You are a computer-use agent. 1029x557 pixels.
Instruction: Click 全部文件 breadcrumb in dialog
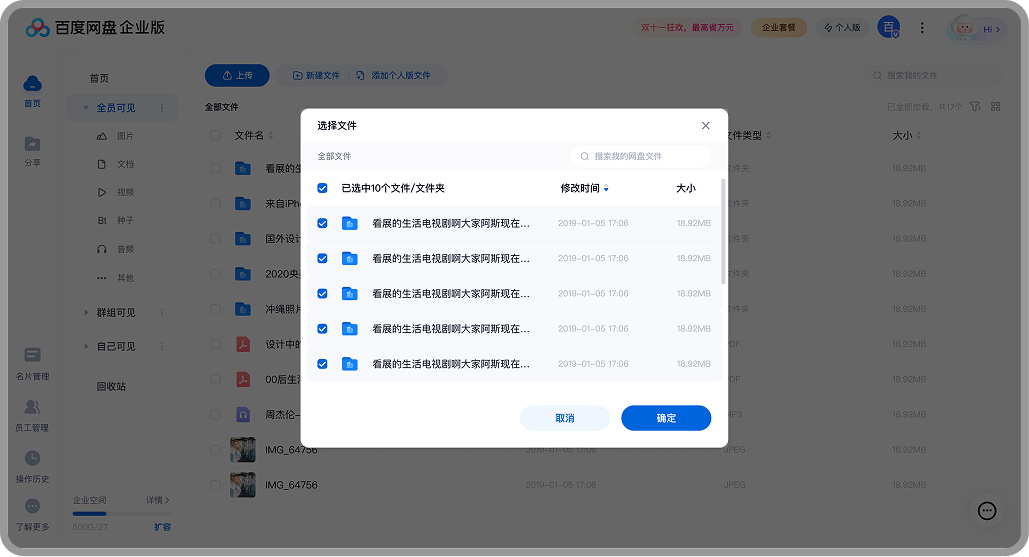click(x=334, y=156)
